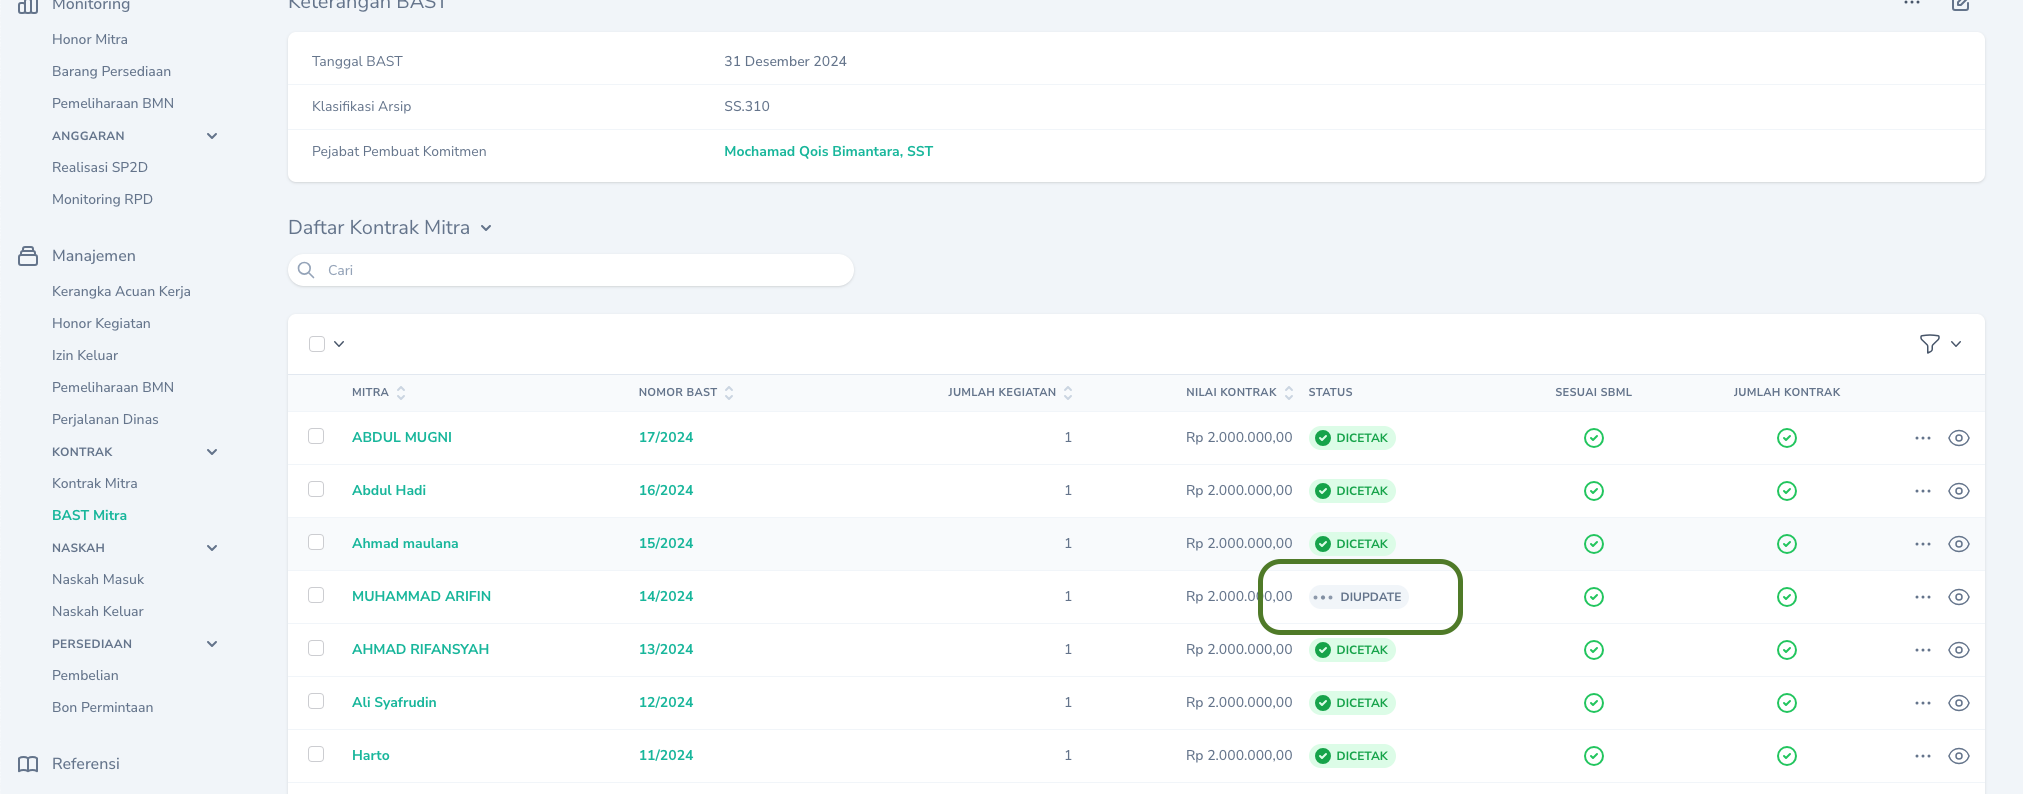View details for ABDUL MUGNI row
Image resolution: width=2023 pixels, height=794 pixels.
(1959, 438)
